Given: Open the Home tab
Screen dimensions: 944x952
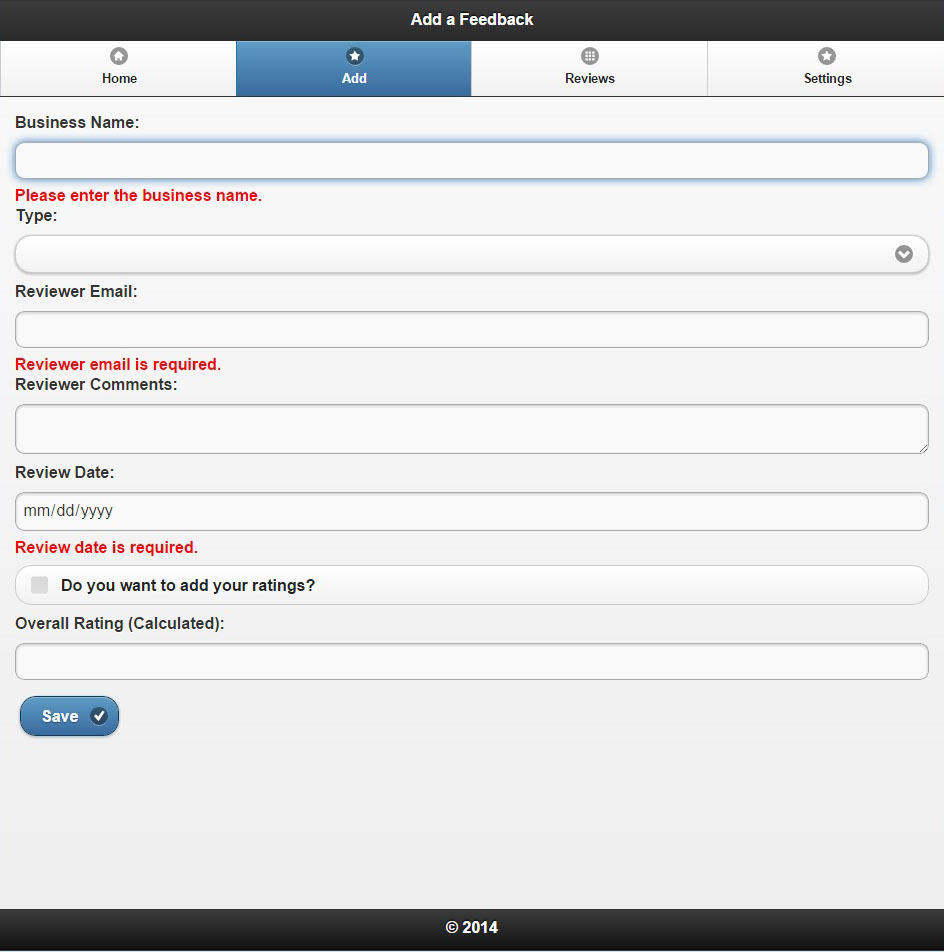Looking at the screenshot, I should click(119, 69).
